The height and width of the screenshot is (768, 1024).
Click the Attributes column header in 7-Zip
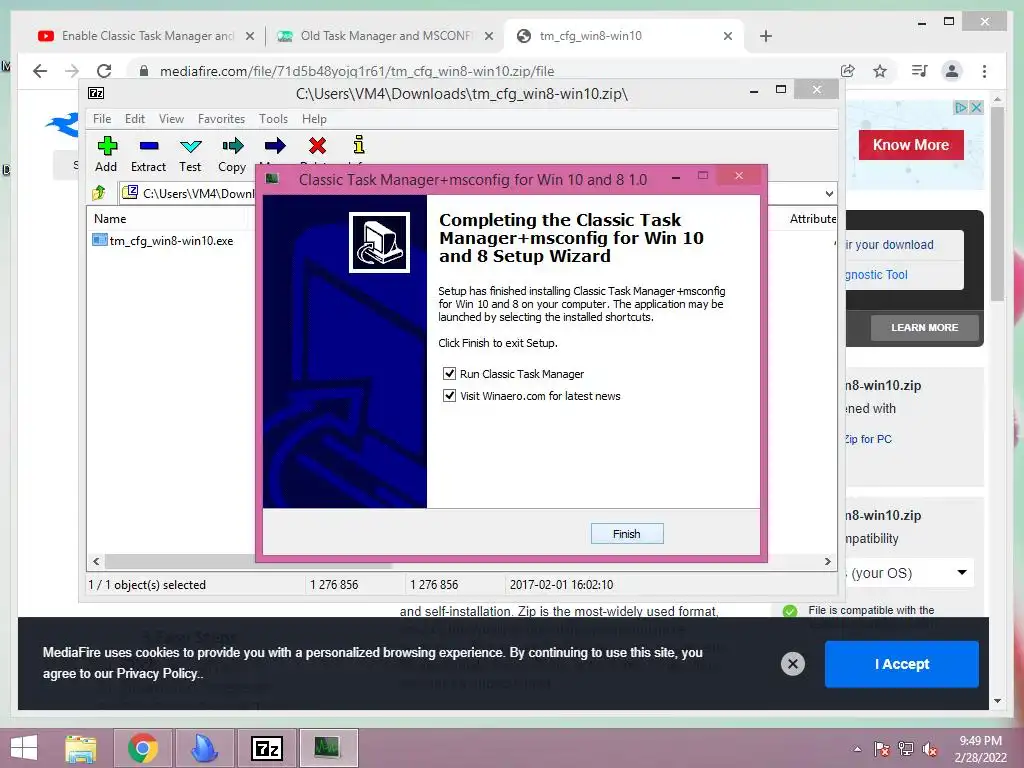click(x=812, y=219)
